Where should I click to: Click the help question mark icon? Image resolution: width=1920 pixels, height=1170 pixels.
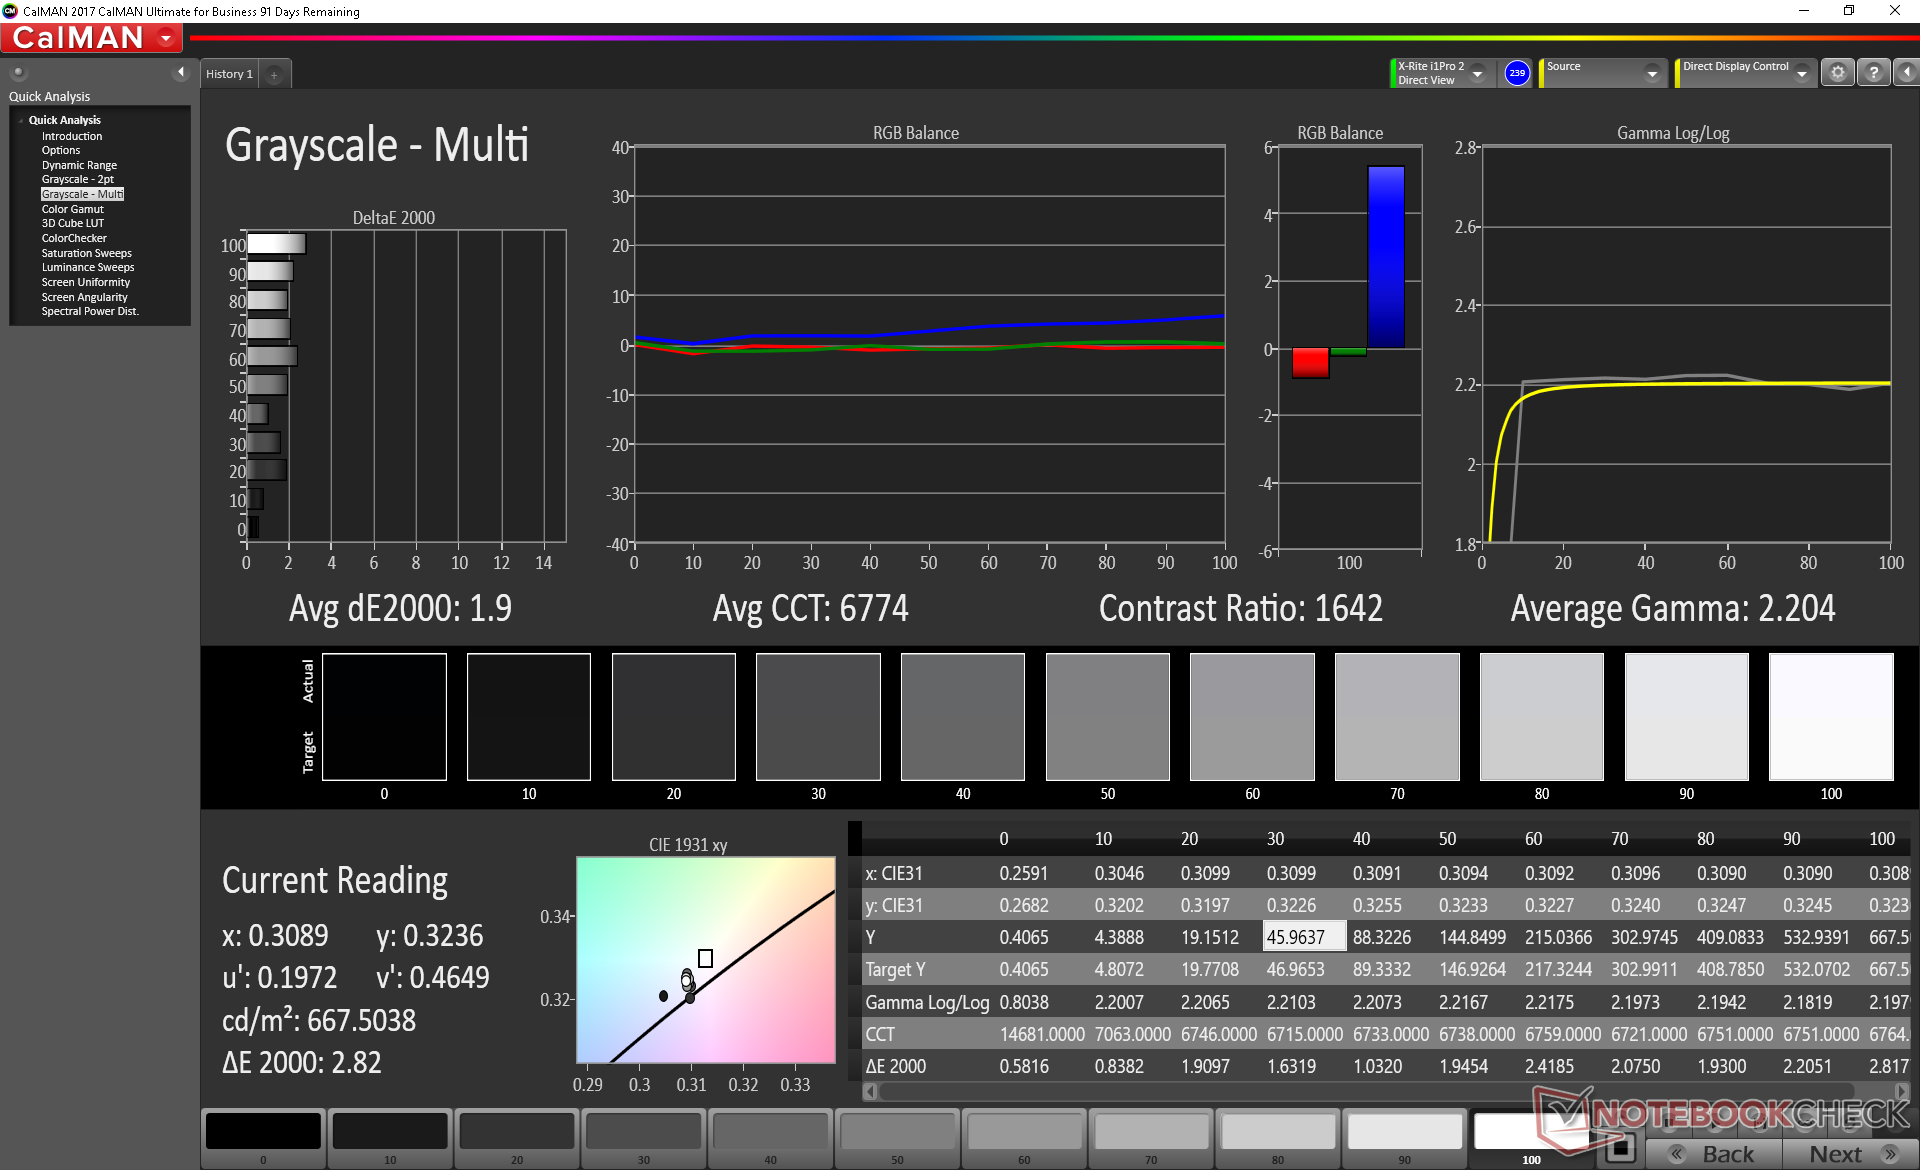1873,73
